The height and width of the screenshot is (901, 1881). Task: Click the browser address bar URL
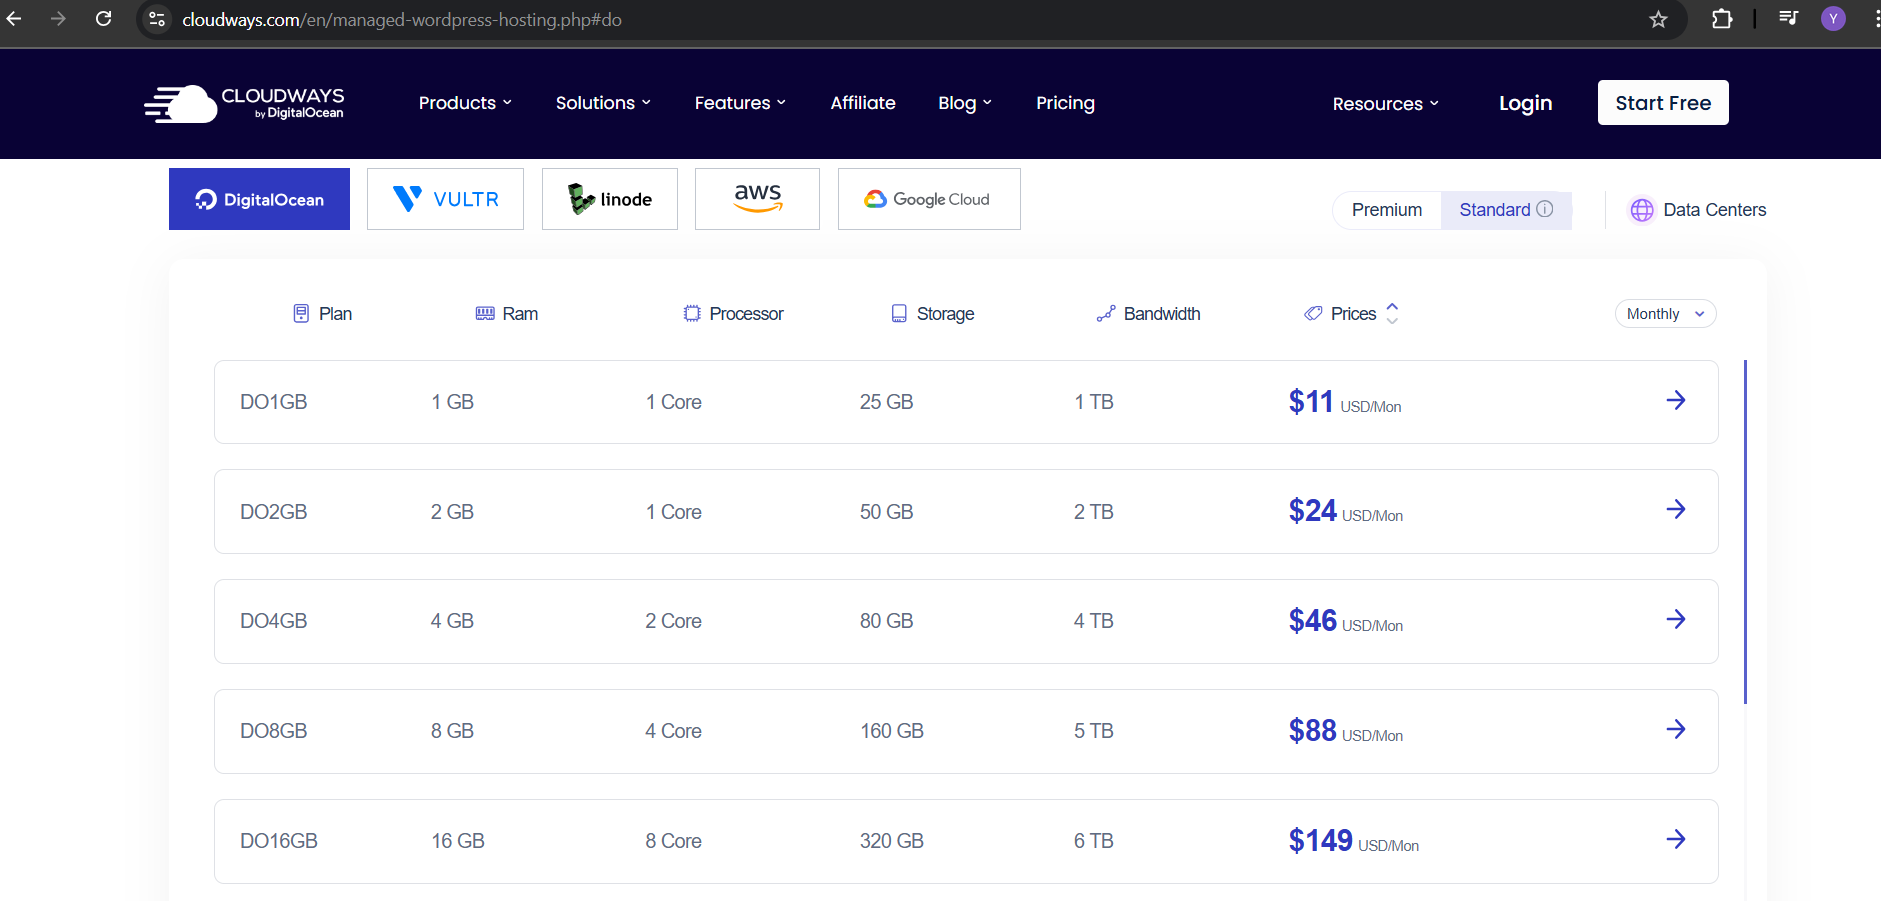pyautogui.click(x=402, y=20)
